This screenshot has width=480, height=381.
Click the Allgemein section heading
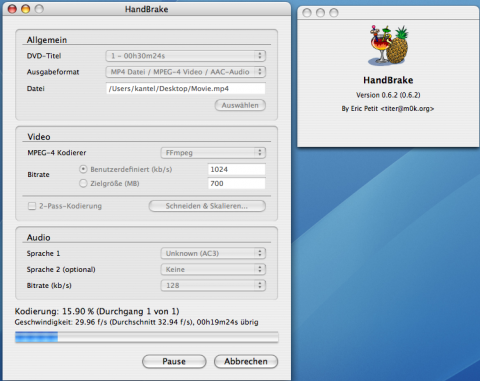(47, 40)
